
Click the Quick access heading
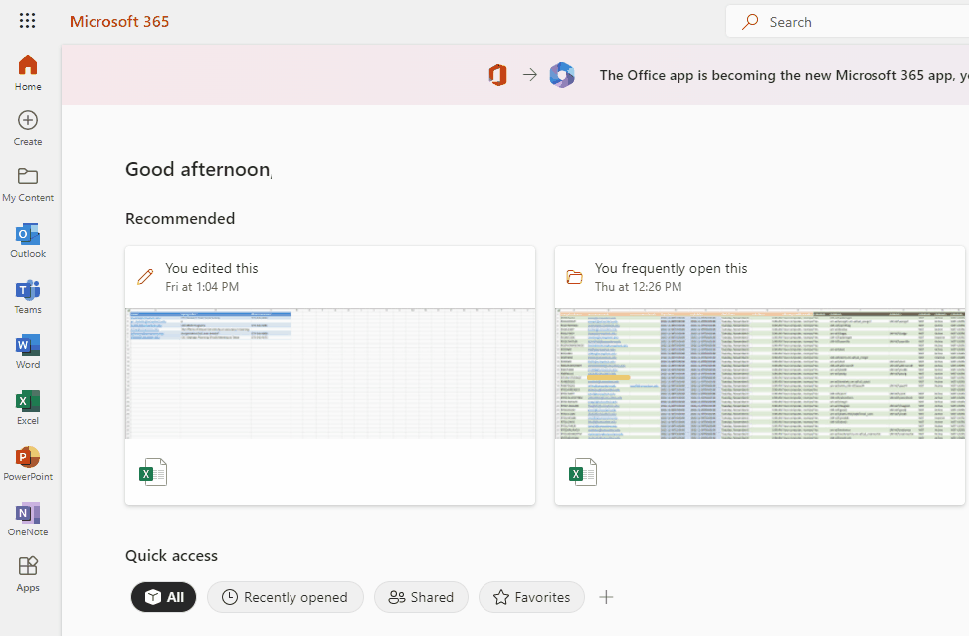[171, 556]
